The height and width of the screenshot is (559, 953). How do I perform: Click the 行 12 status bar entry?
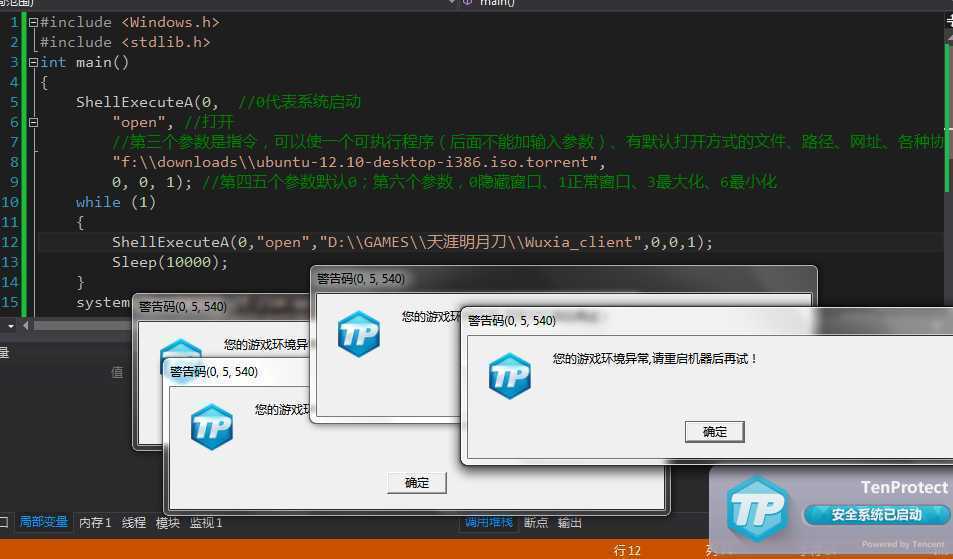tap(627, 550)
